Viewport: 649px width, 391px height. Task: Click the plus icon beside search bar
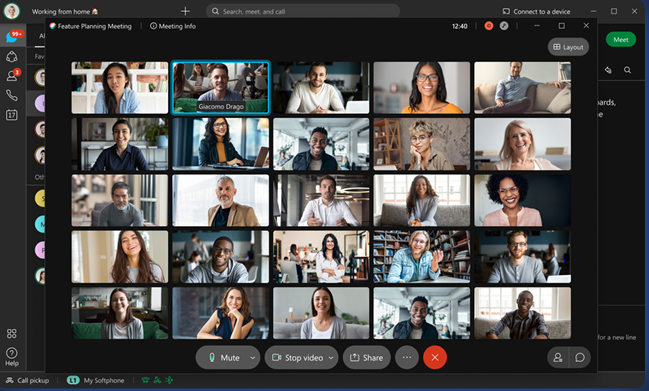[x=185, y=11]
